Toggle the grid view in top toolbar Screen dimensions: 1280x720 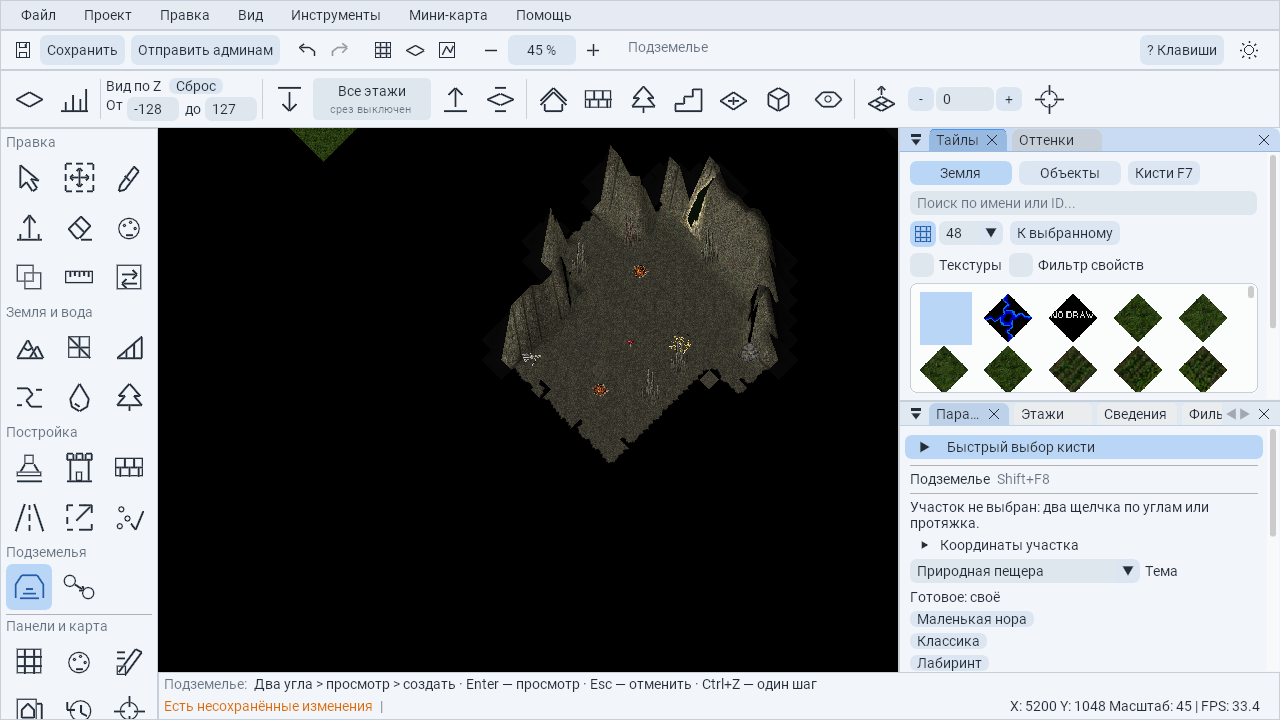click(x=383, y=50)
